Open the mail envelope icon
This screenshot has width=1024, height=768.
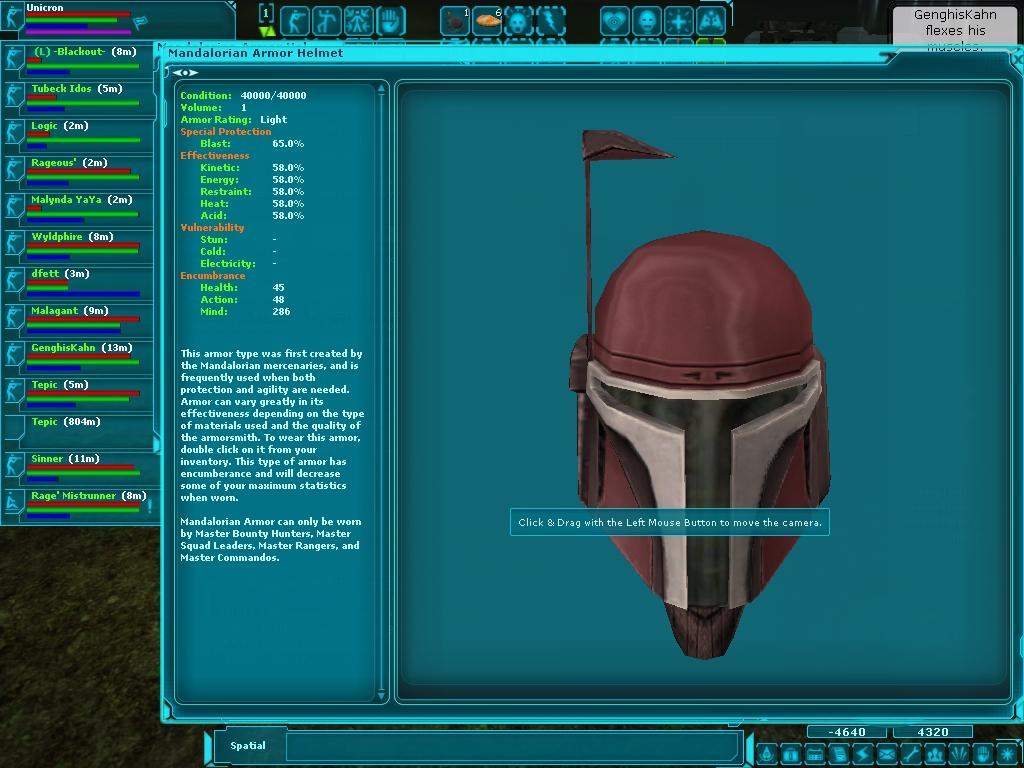tap(888, 754)
